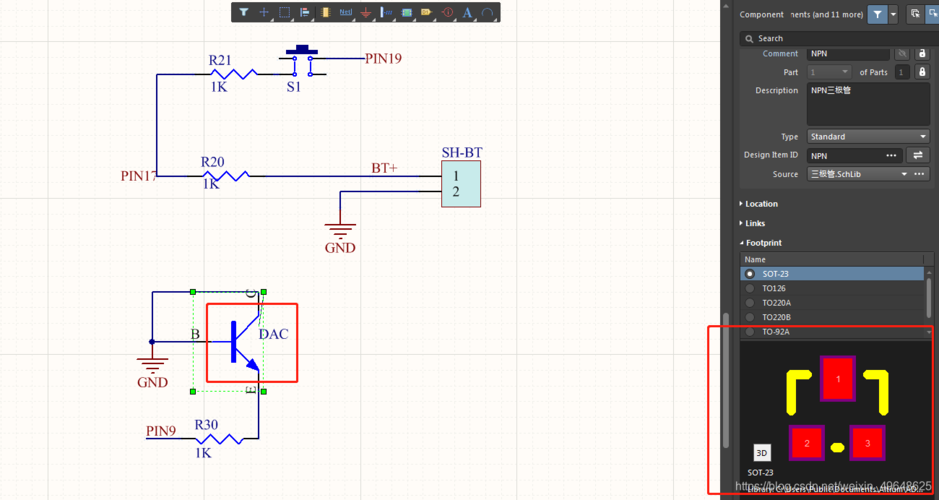Select the Place Net Label tool
The width and height of the screenshot is (939, 500).
click(x=346, y=12)
